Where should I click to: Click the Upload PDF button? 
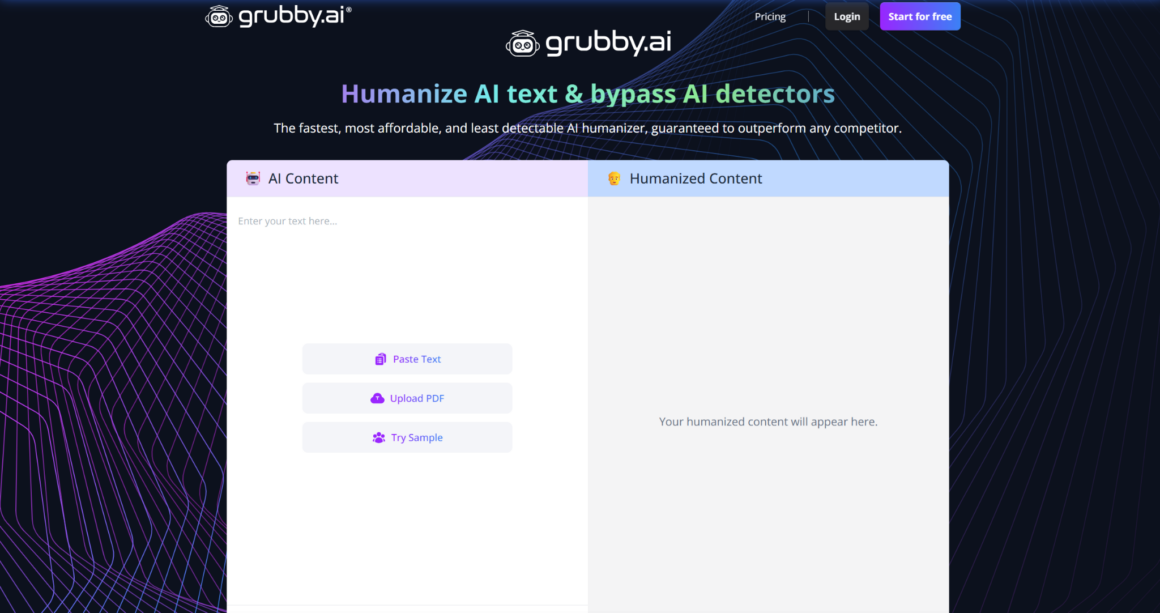pos(407,398)
